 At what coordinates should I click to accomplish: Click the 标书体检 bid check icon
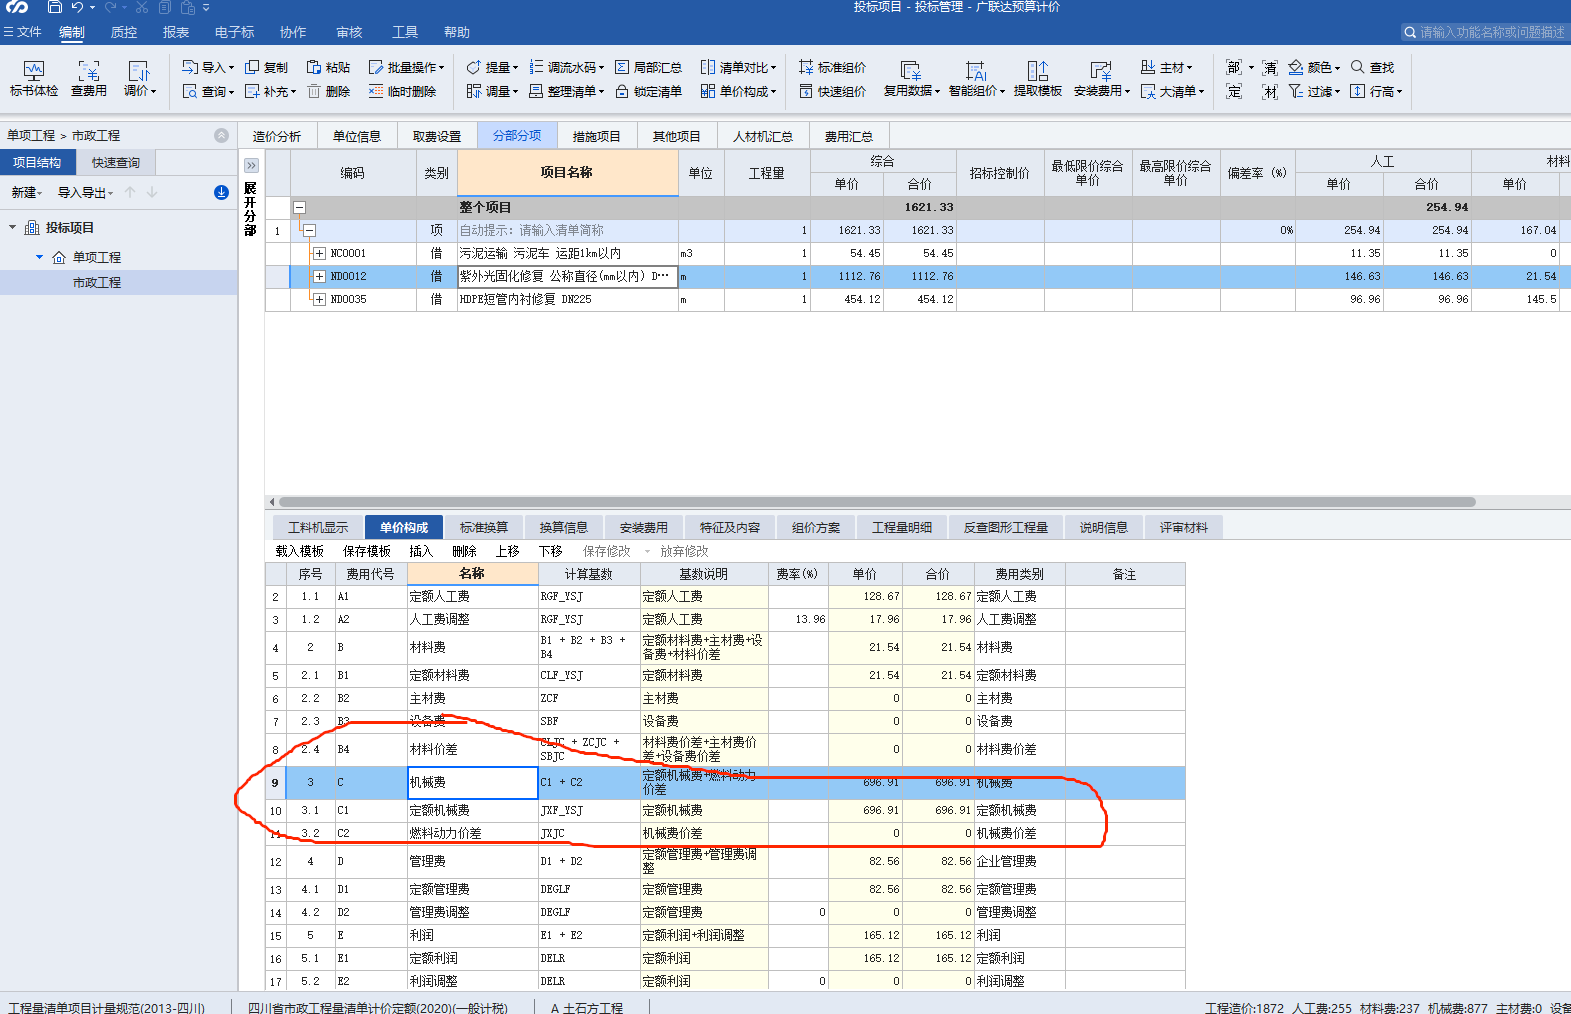click(34, 78)
